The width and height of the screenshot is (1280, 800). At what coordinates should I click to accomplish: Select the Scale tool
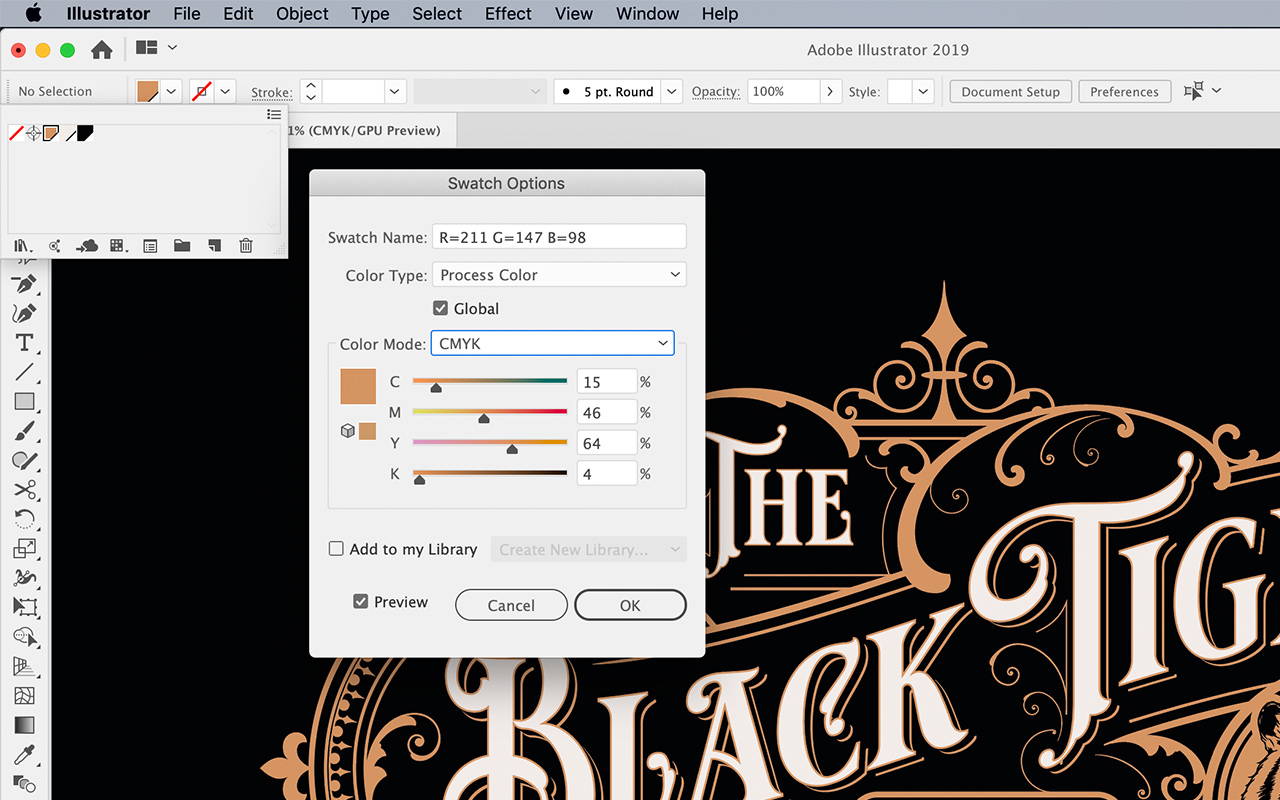click(x=25, y=548)
